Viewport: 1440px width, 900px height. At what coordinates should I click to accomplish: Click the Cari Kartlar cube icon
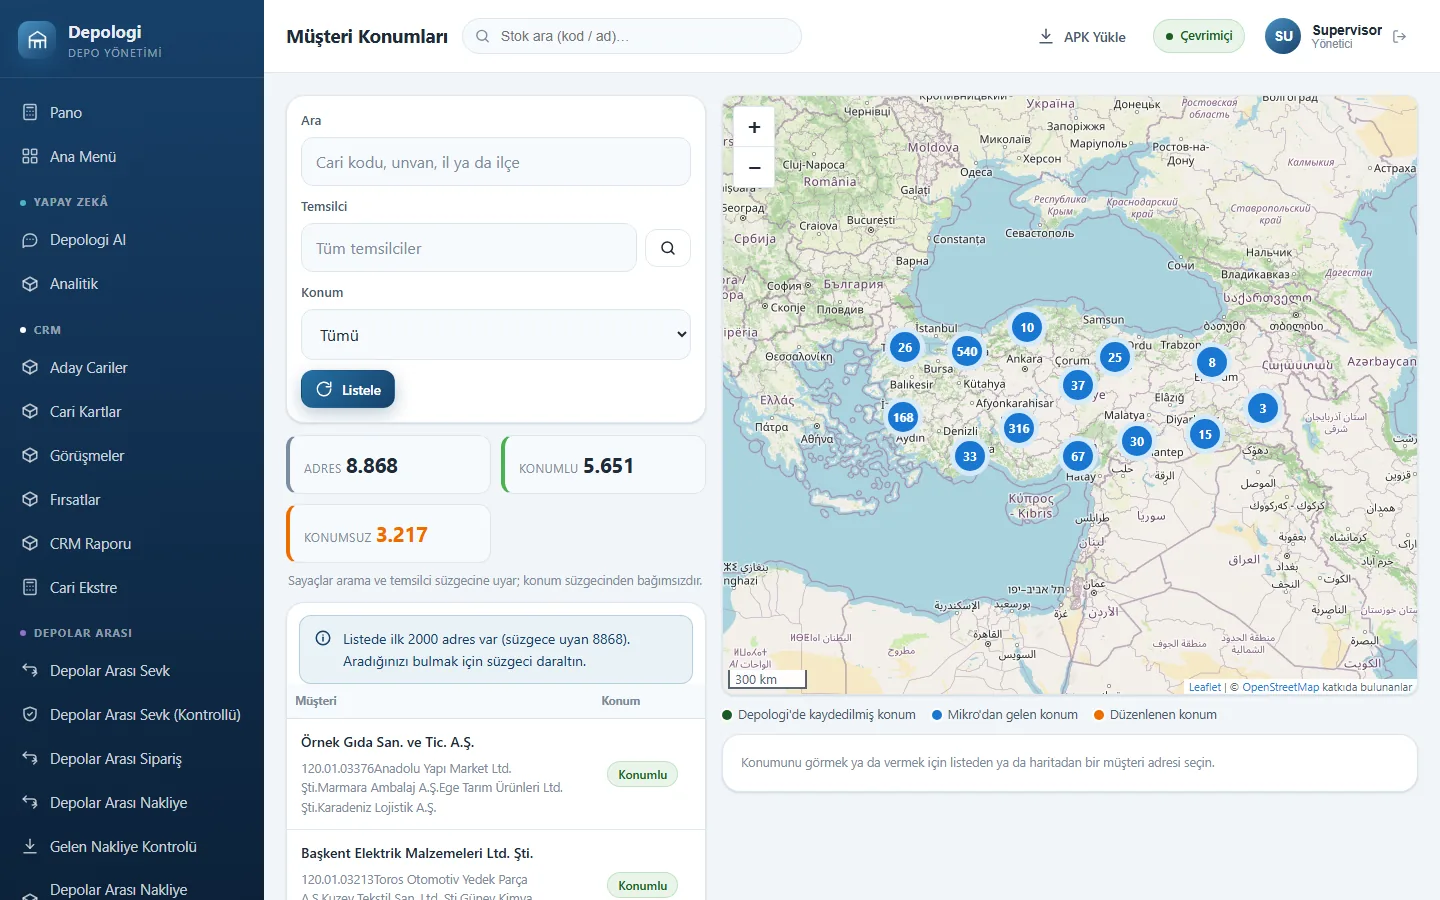coord(30,412)
